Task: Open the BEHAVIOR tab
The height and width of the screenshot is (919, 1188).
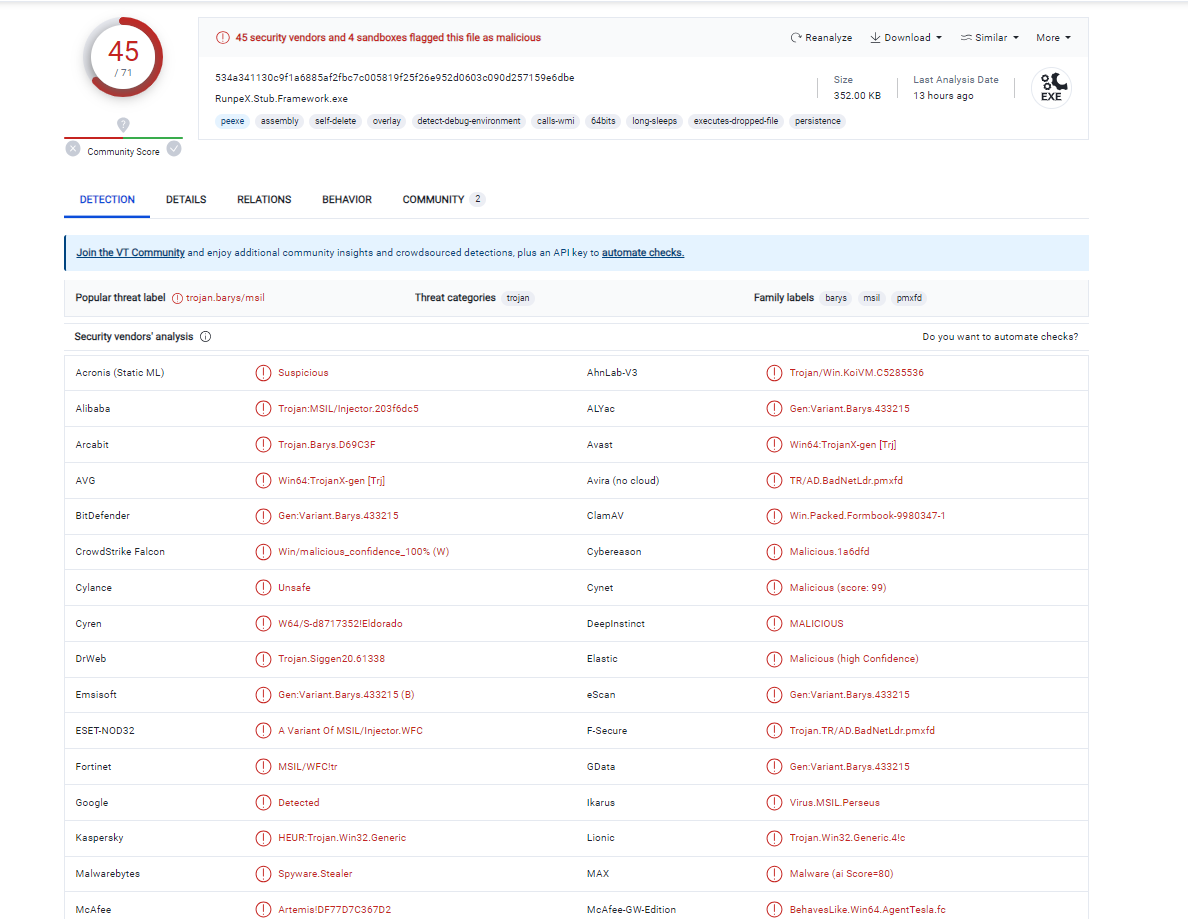Action: [347, 200]
